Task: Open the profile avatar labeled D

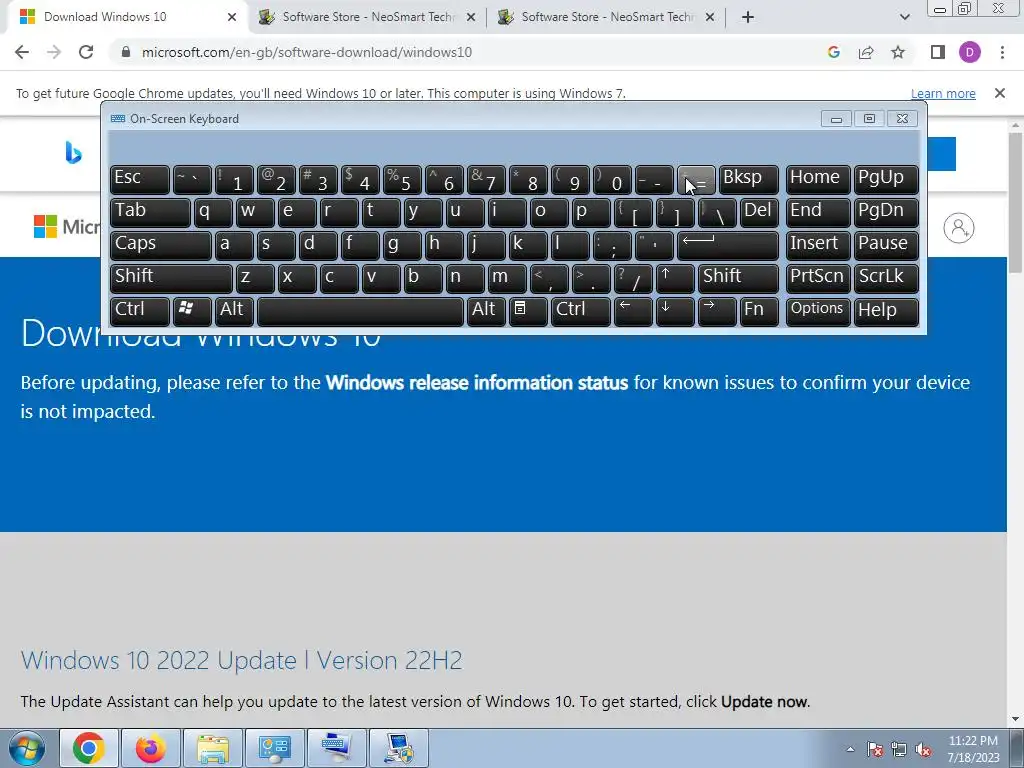Action: coord(970,52)
